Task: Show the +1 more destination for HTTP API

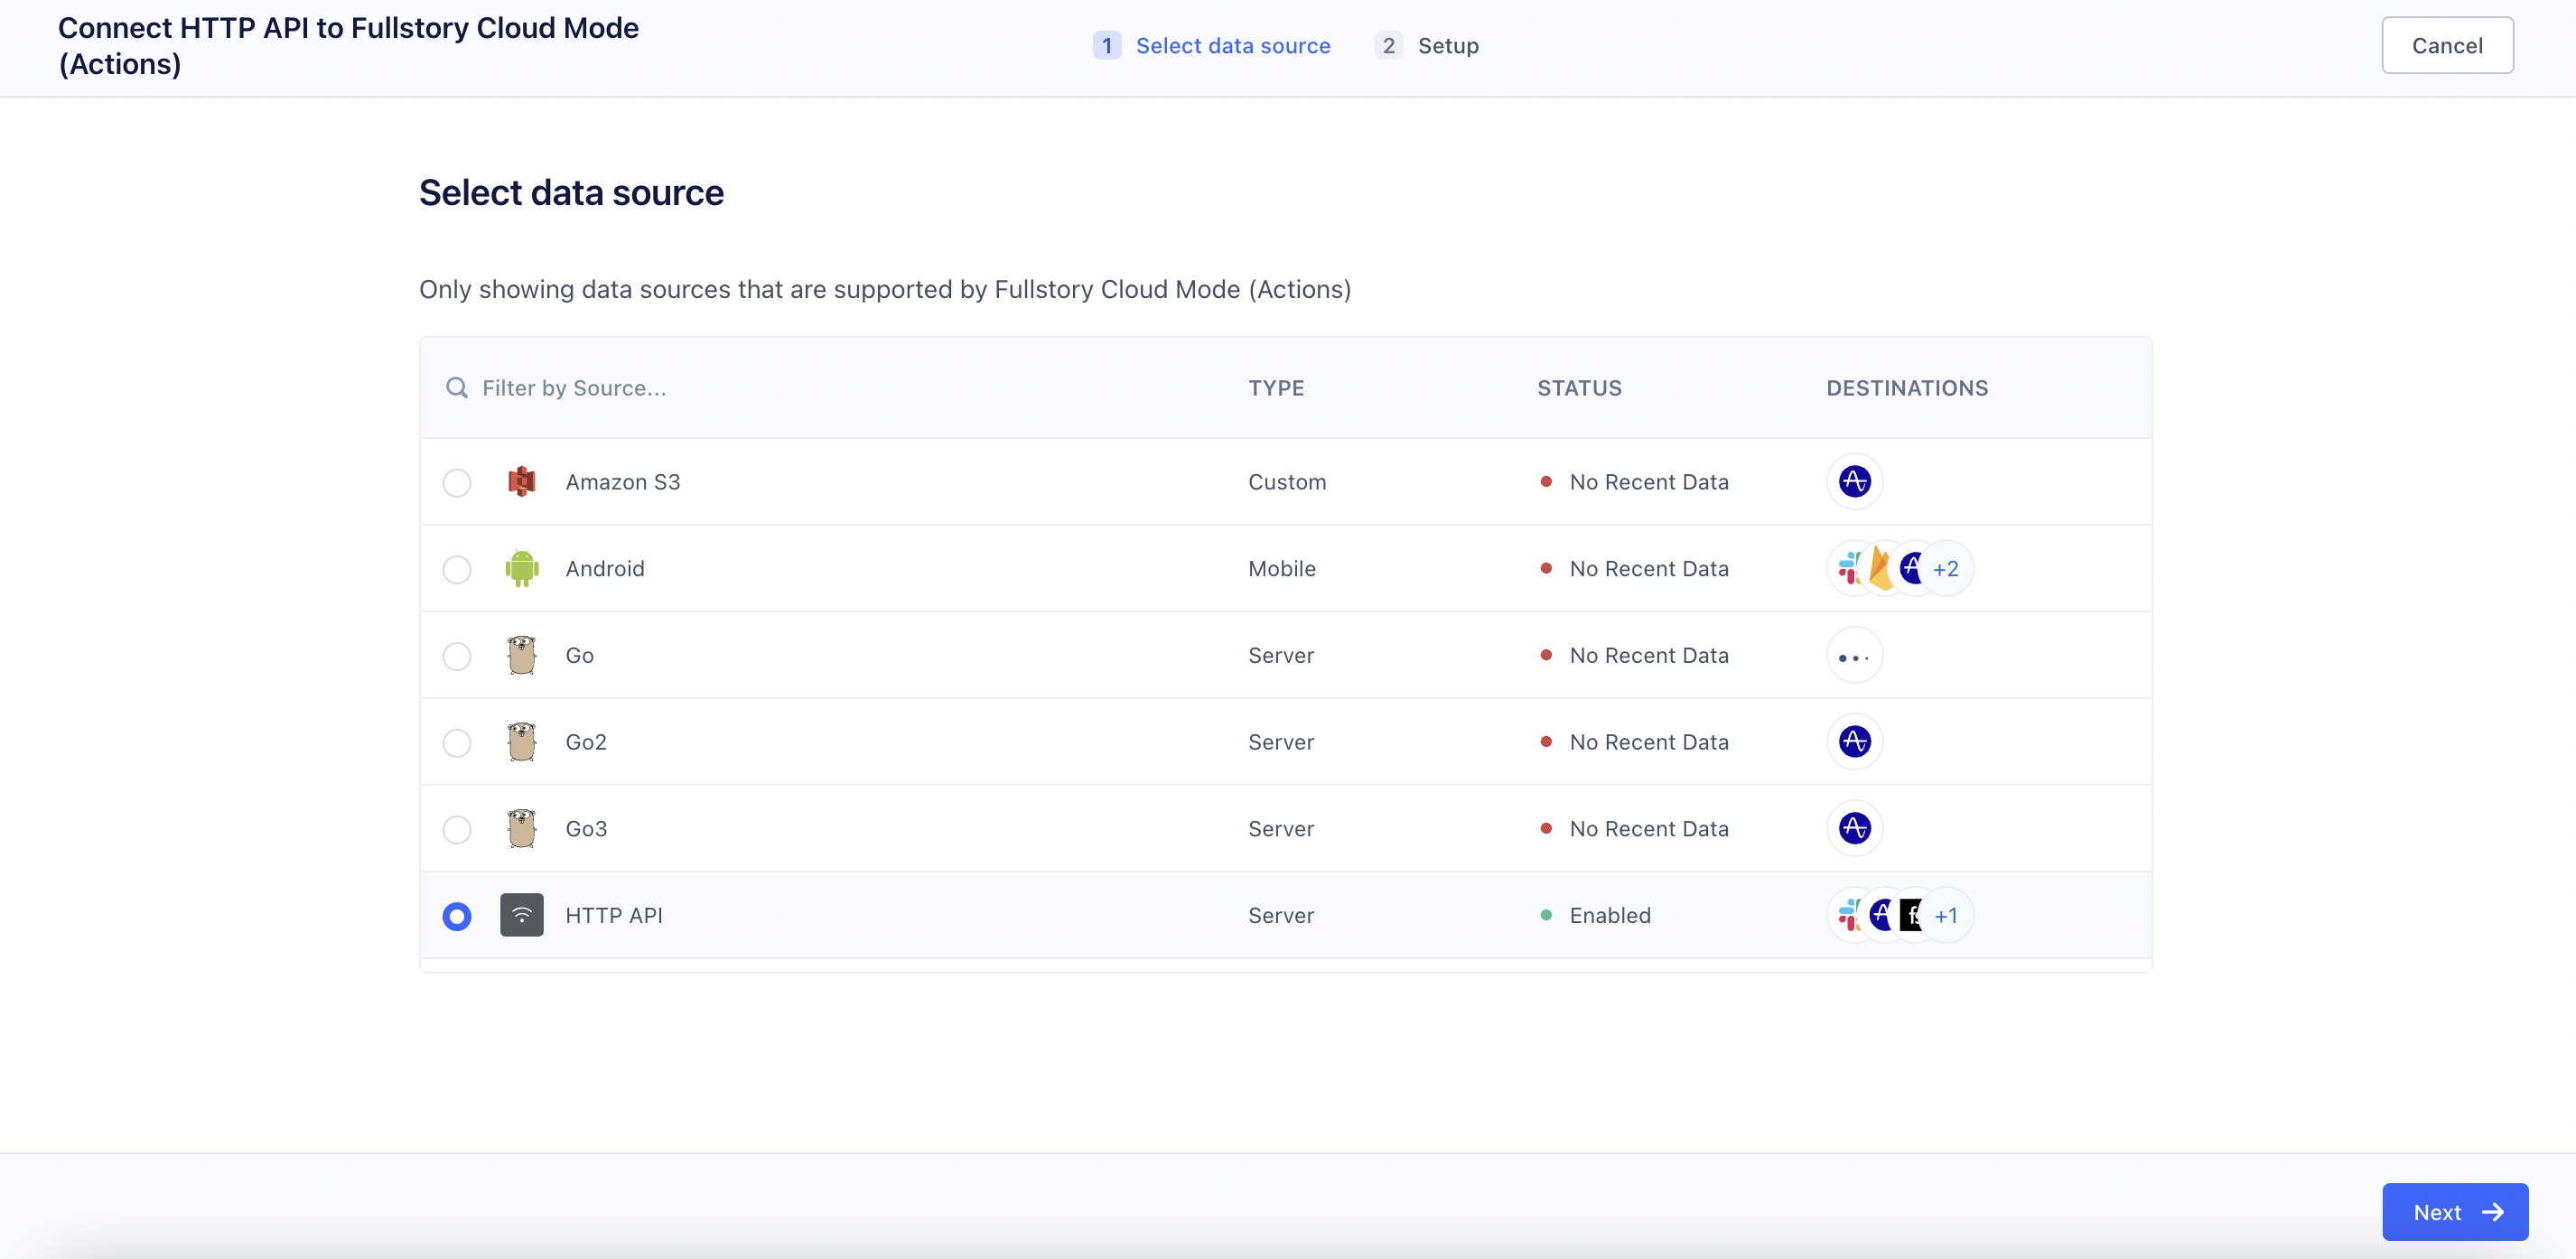Action: pos(1946,916)
